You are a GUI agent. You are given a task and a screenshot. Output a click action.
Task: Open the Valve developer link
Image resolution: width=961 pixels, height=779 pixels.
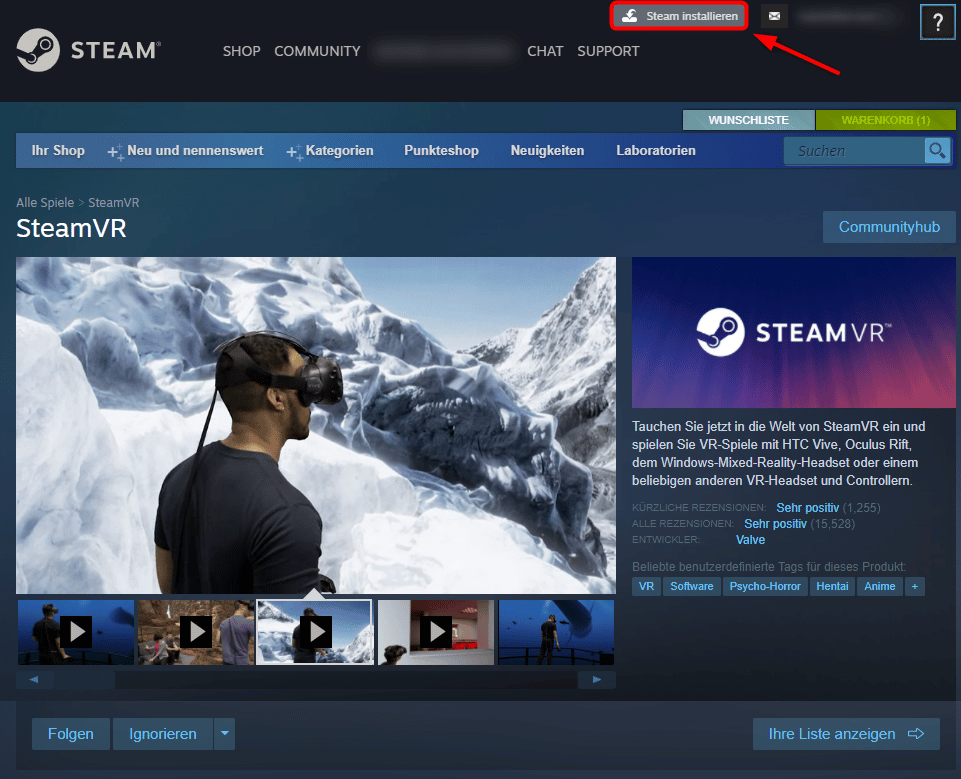pos(750,539)
